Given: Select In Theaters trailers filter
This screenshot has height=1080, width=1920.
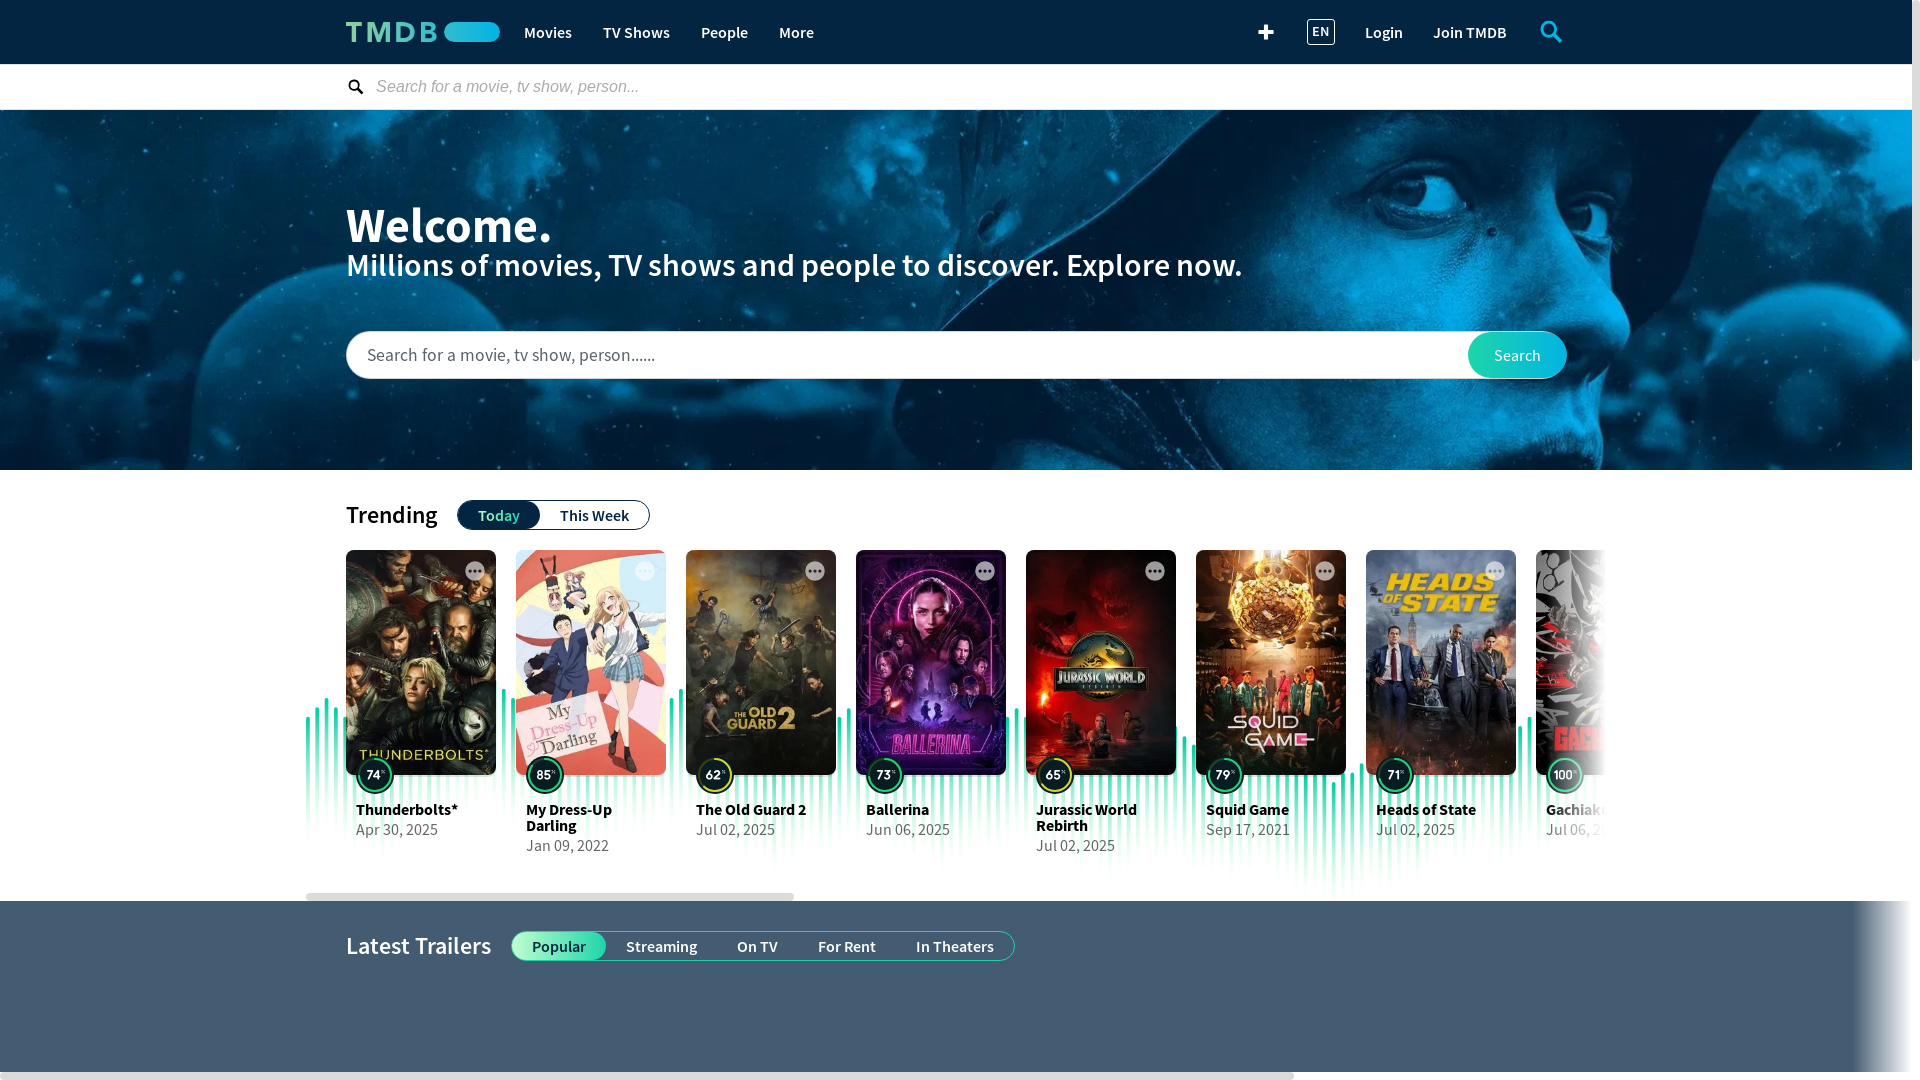Looking at the screenshot, I should (x=955, y=946).
